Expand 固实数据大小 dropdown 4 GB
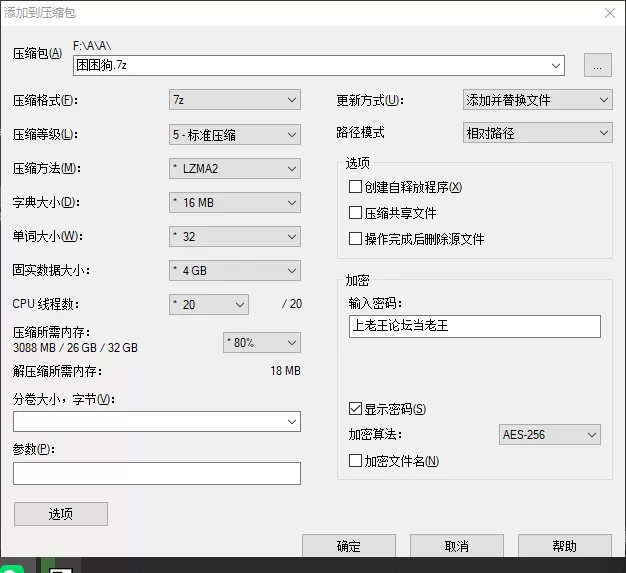 click(235, 271)
